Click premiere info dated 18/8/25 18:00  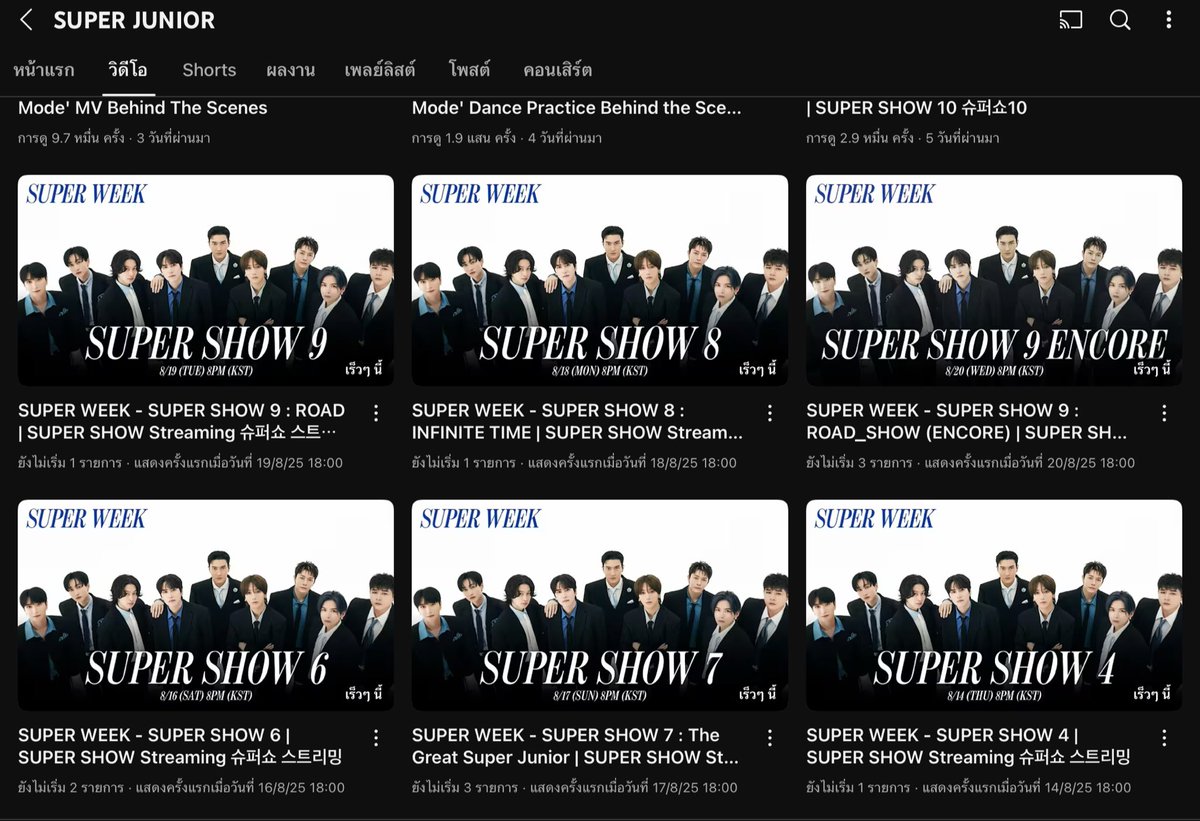coord(575,463)
